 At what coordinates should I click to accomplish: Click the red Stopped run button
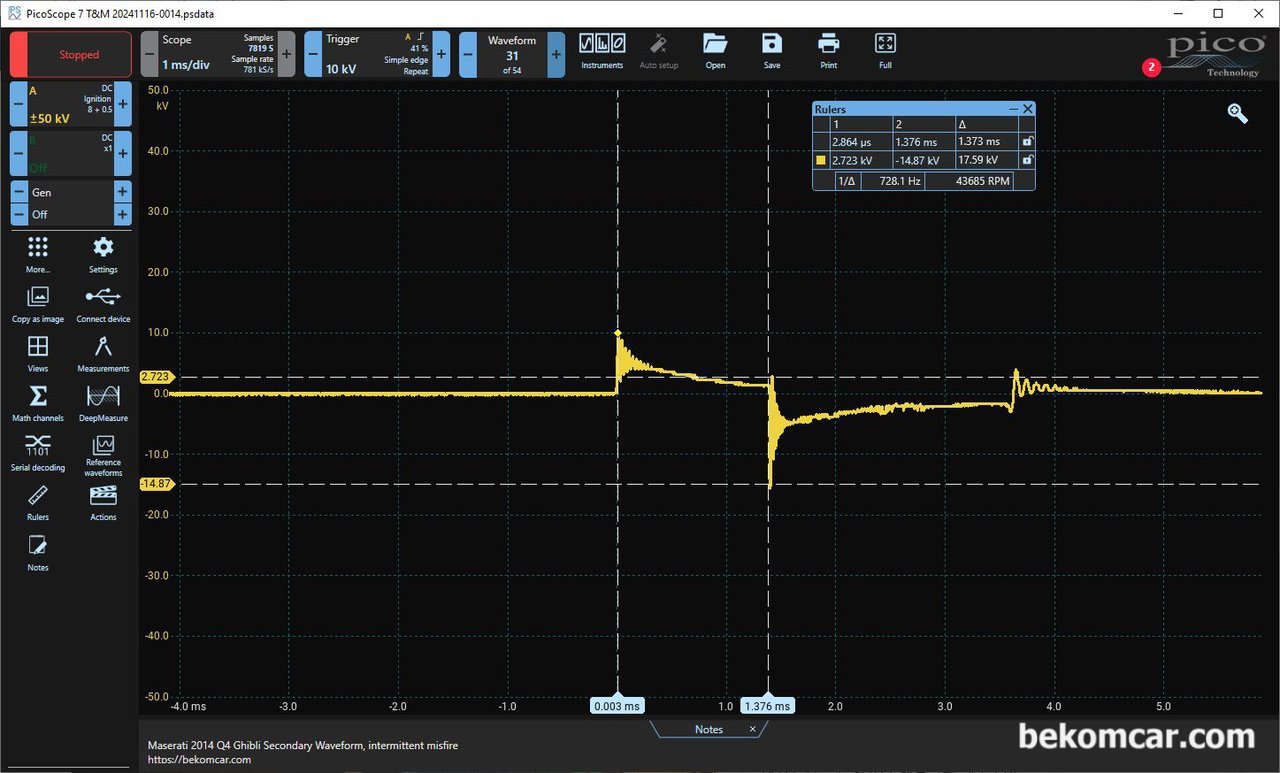pos(70,55)
